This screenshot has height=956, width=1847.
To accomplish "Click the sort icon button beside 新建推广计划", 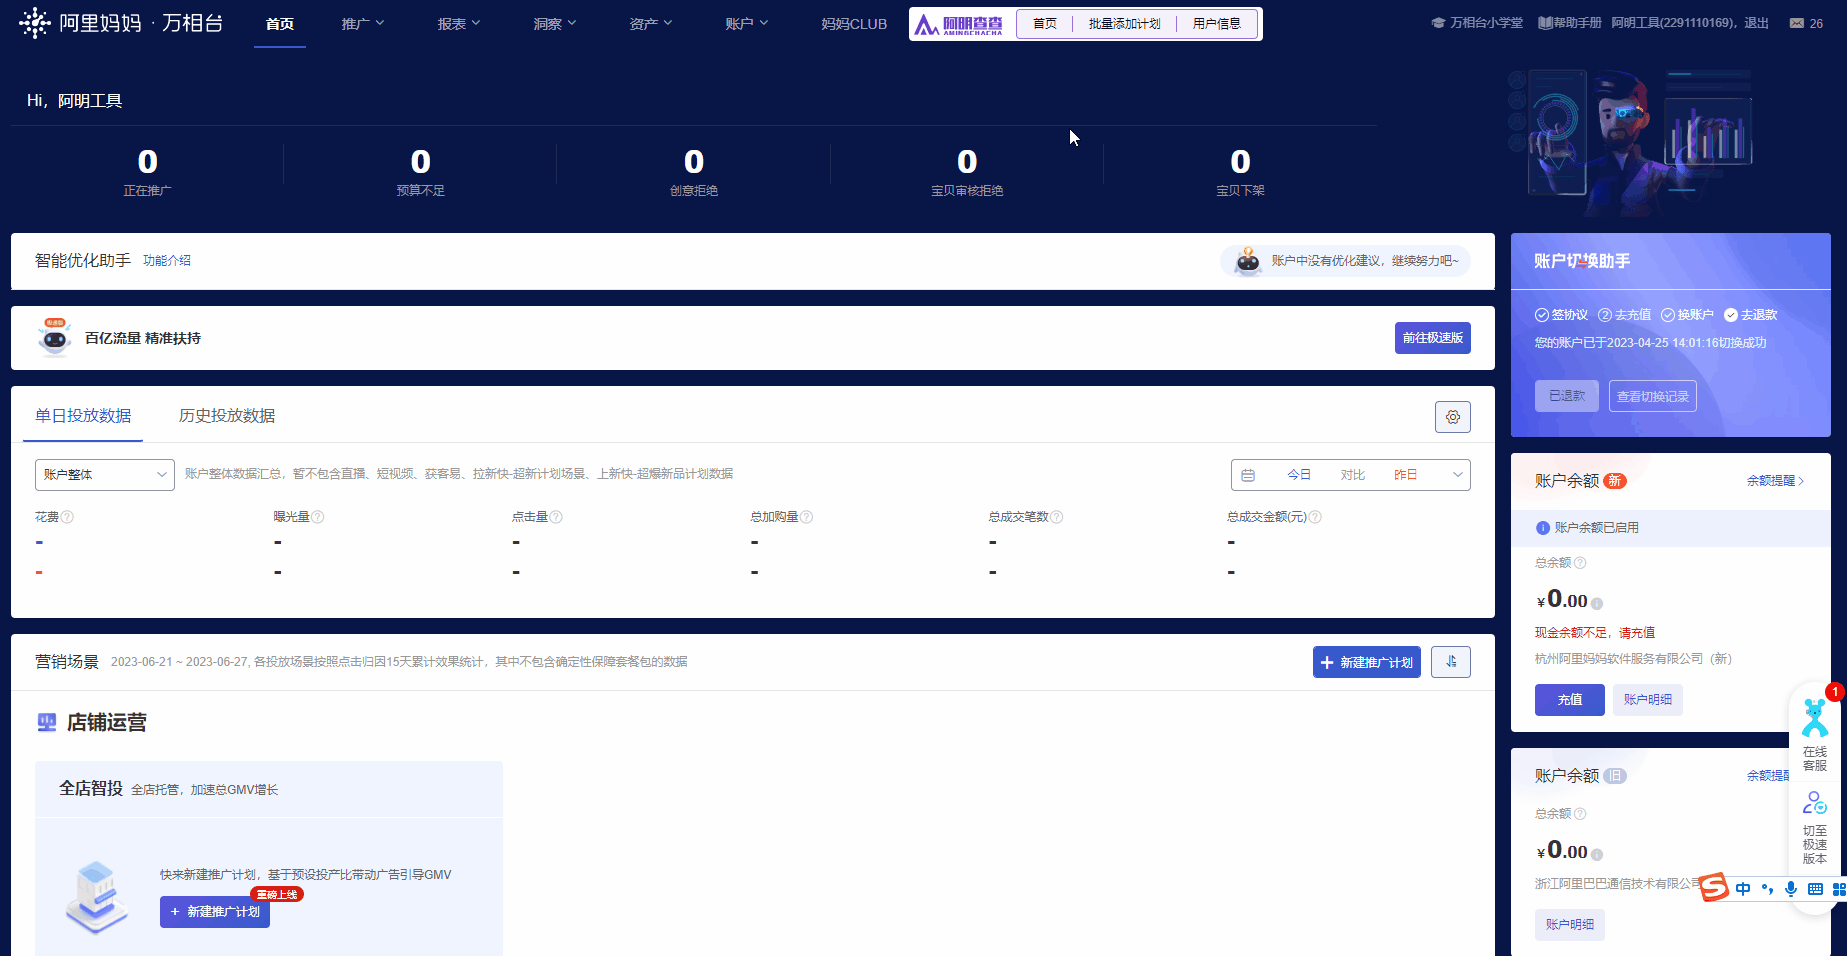I will (x=1451, y=662).
